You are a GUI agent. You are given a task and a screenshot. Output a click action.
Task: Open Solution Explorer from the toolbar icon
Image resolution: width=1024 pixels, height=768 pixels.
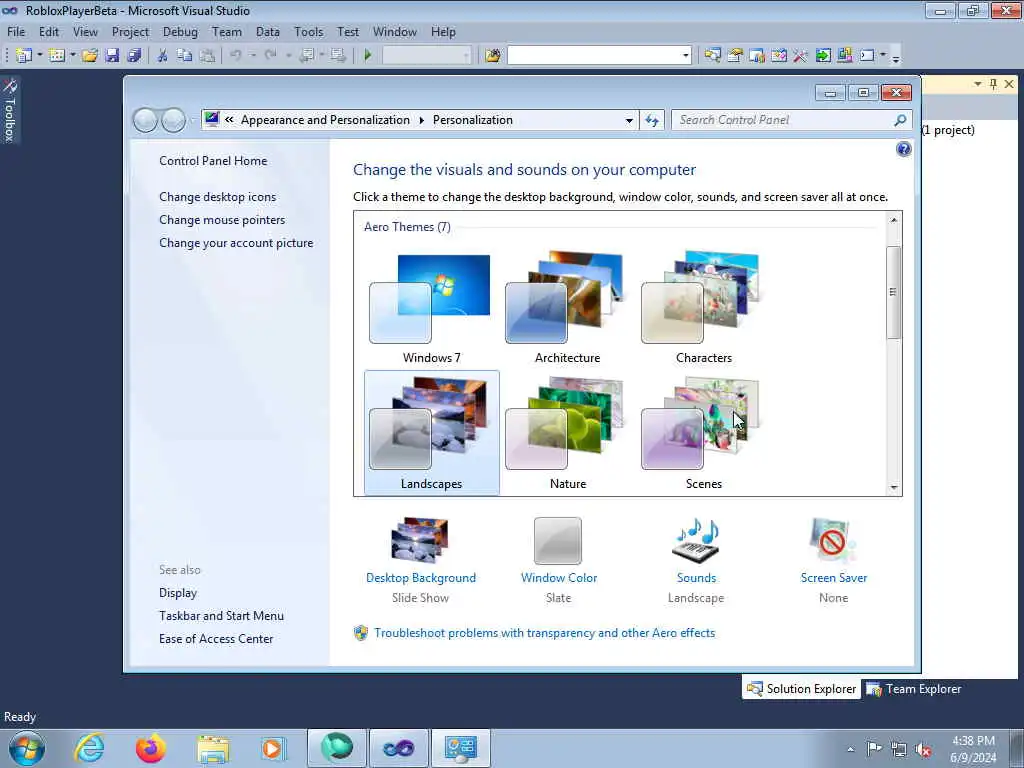pyautogui.click(x=712, y=56)
